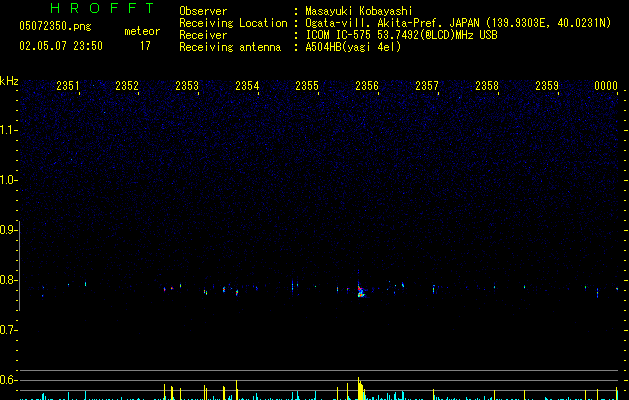
Task: Click the 1.1 kHz axis label
Action: [x=7, y=130]
